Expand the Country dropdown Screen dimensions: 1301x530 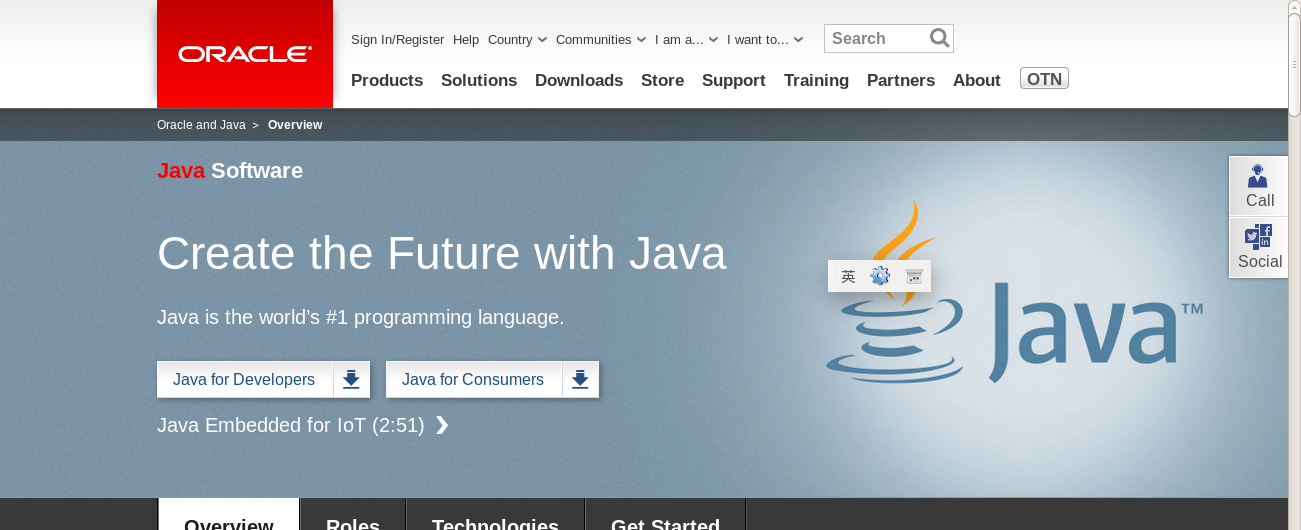517,40
